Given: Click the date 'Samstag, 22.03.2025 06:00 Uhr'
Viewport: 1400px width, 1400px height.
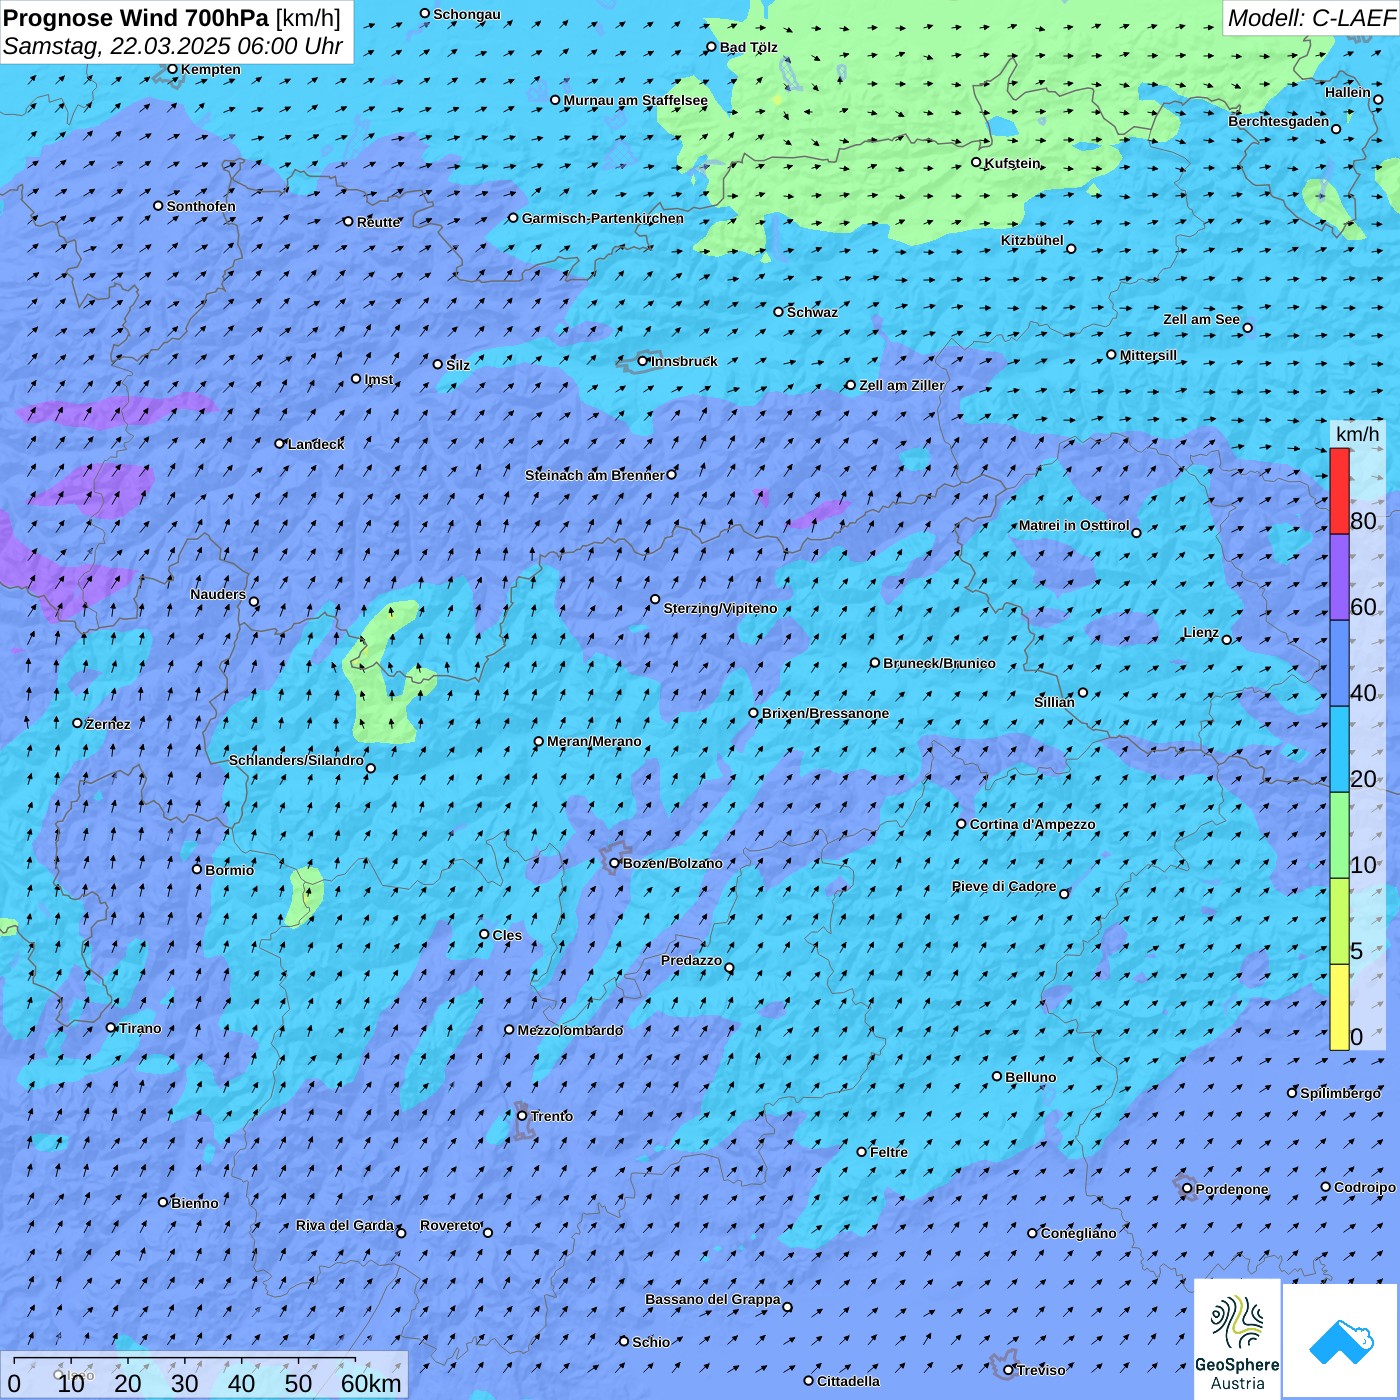Looking at the screenshot, I should [x=173, y=46].
